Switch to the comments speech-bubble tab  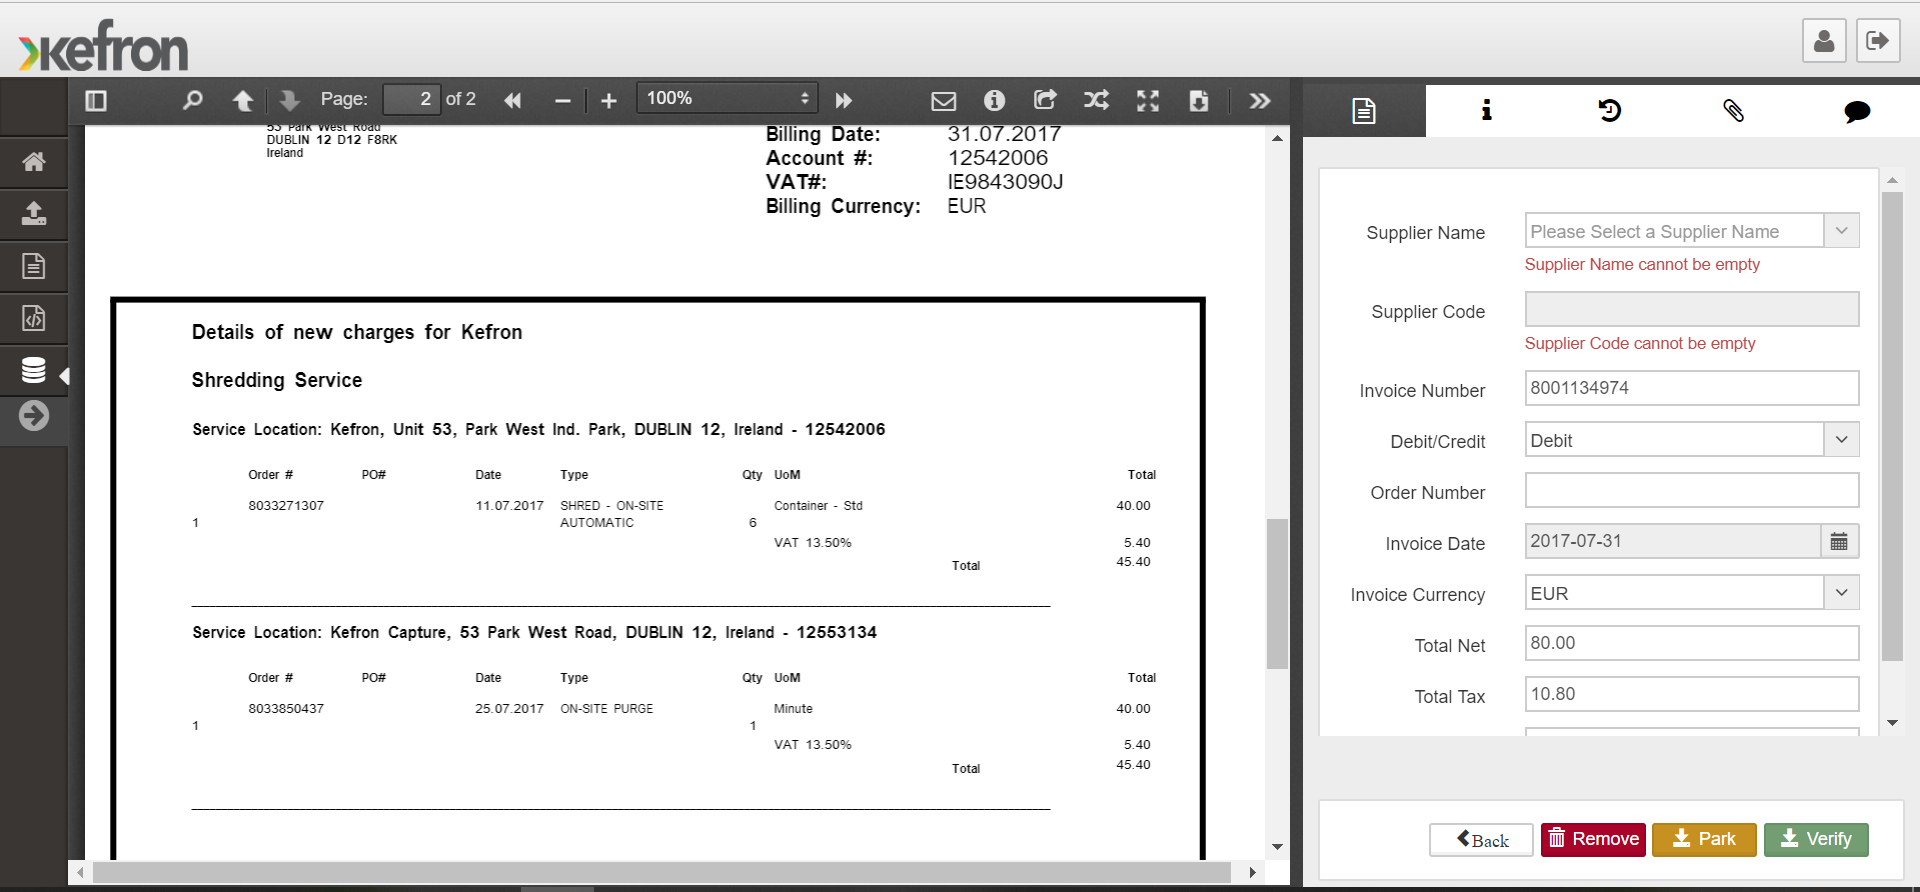[1857, 110]
